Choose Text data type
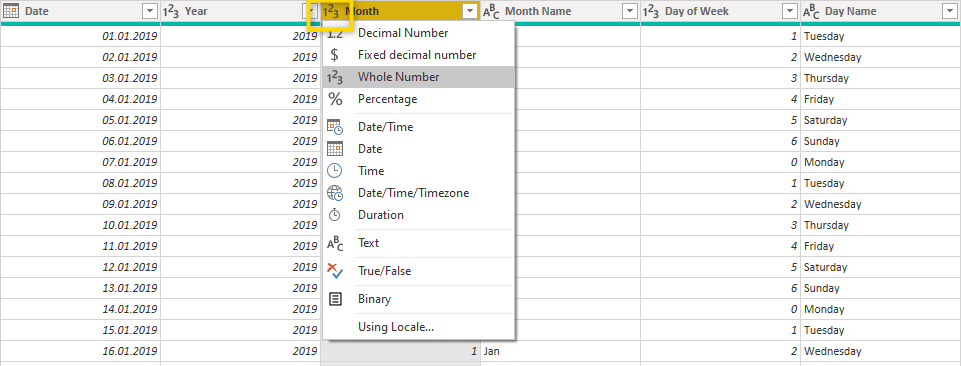Screen dimensions: 961x366 click(x=419, y=243)
